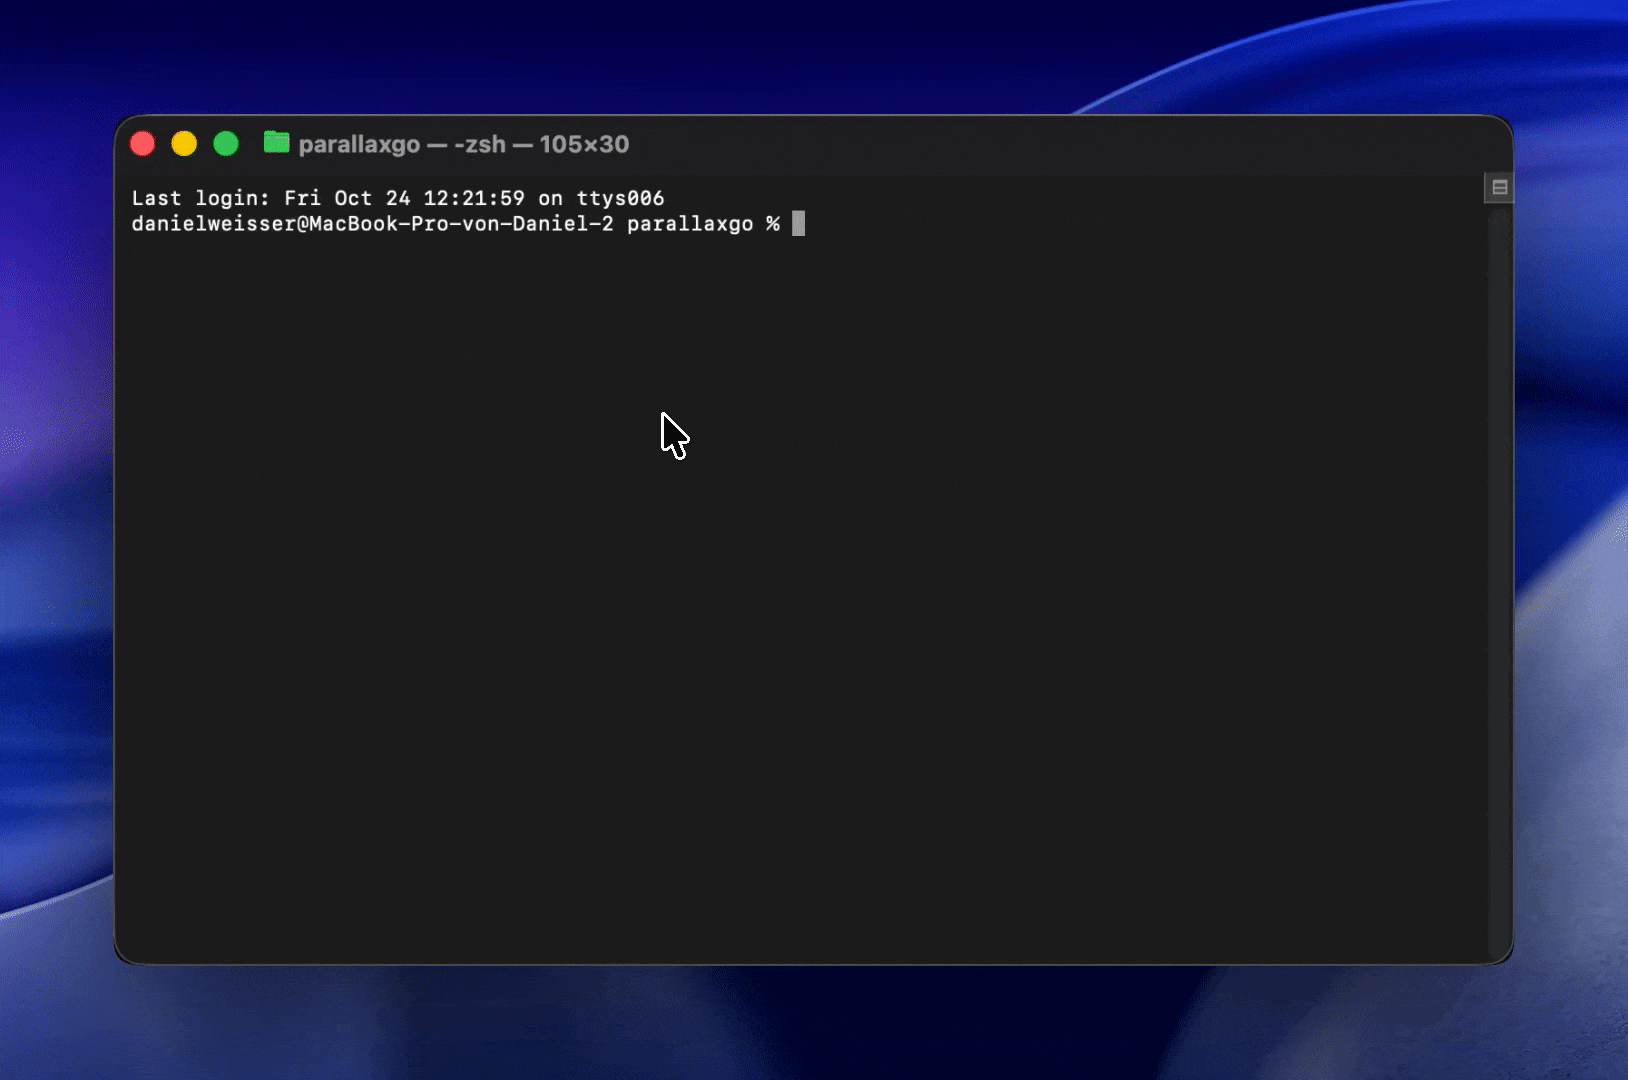Split the terminal pane using the split icon
The image size is (1628, 1080).
click(x=1499, y=187)
